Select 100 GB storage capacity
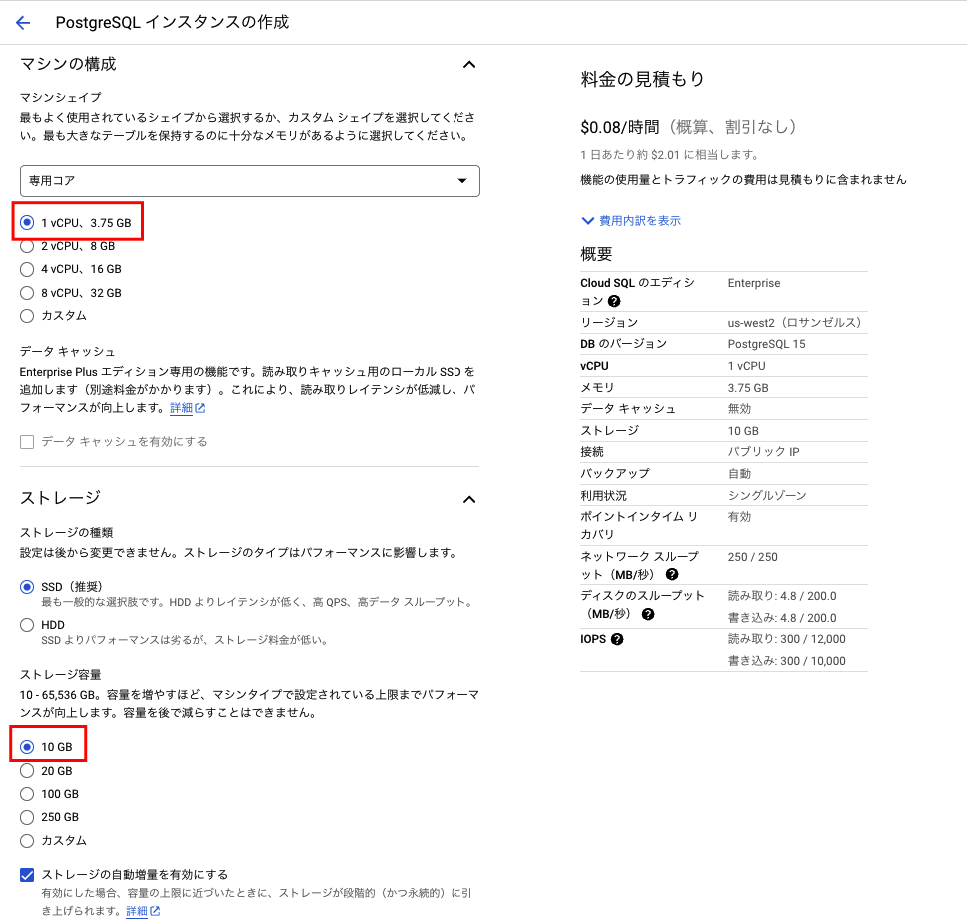 [x=29, y=793]
